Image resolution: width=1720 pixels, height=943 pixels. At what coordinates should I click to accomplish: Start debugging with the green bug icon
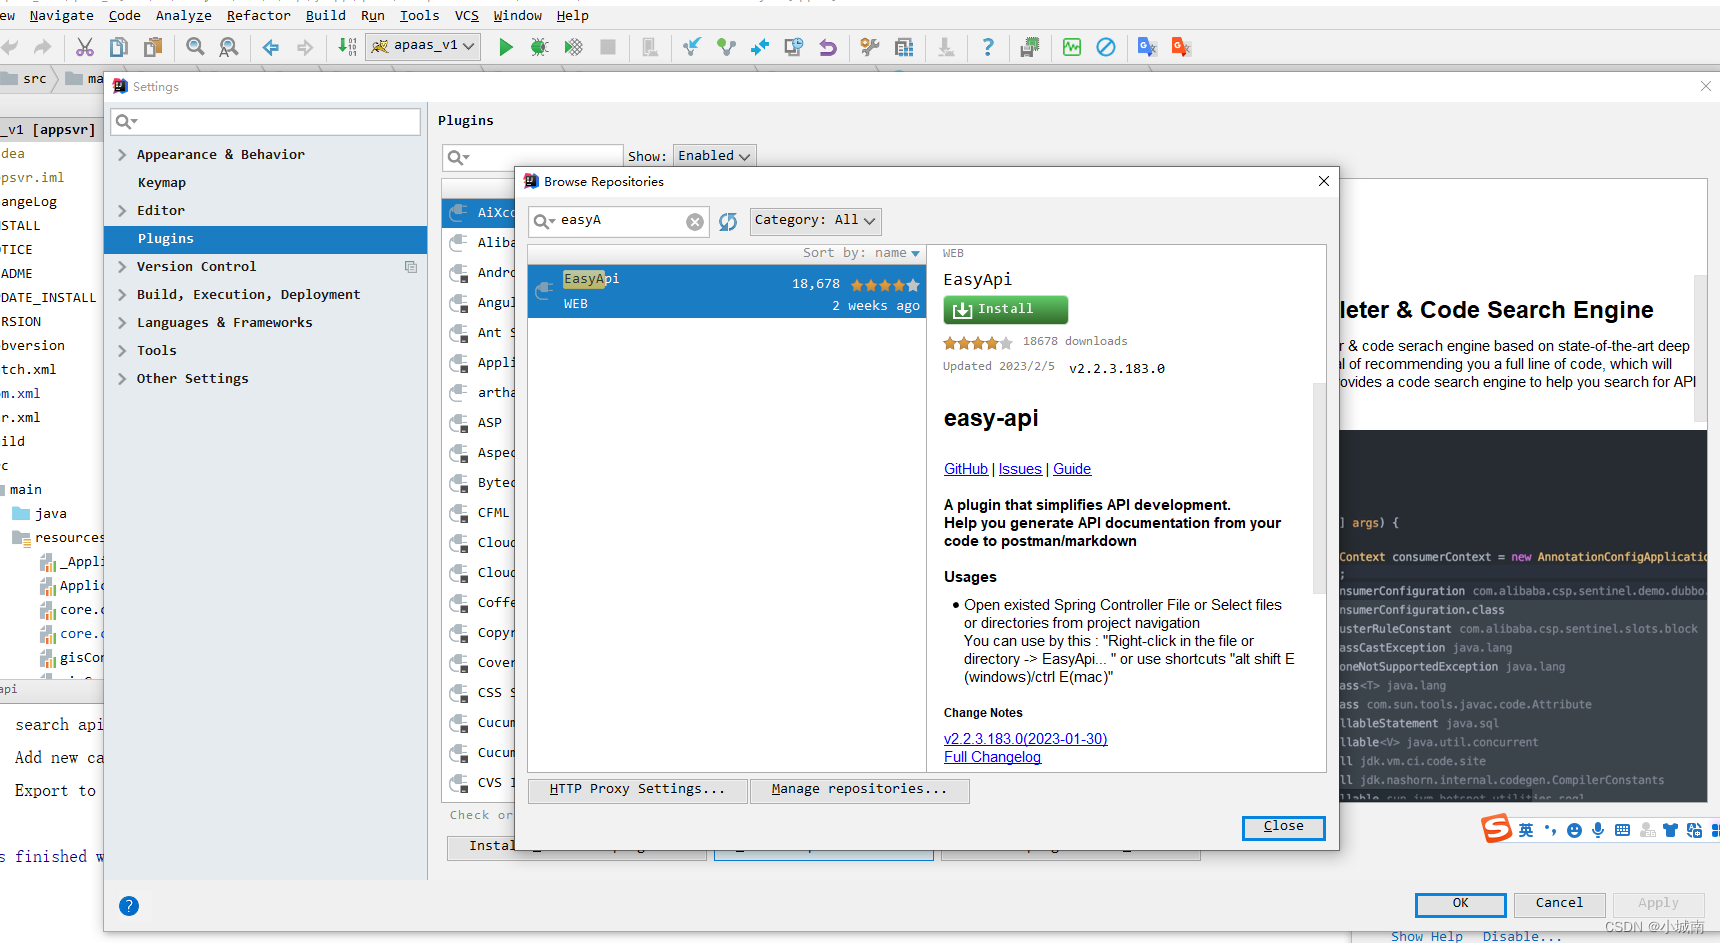[540, 47]
